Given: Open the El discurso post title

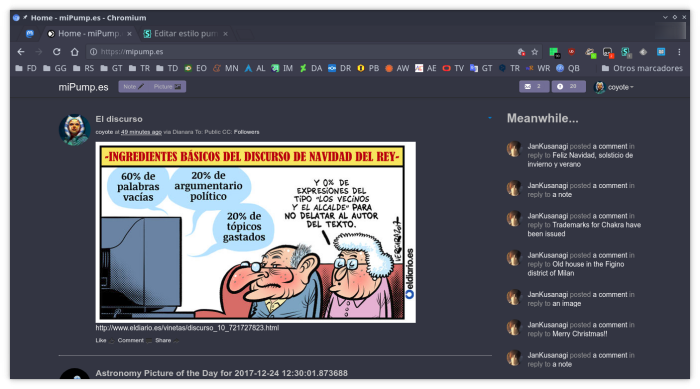Looking at the screenshot, I should (119, 119).
